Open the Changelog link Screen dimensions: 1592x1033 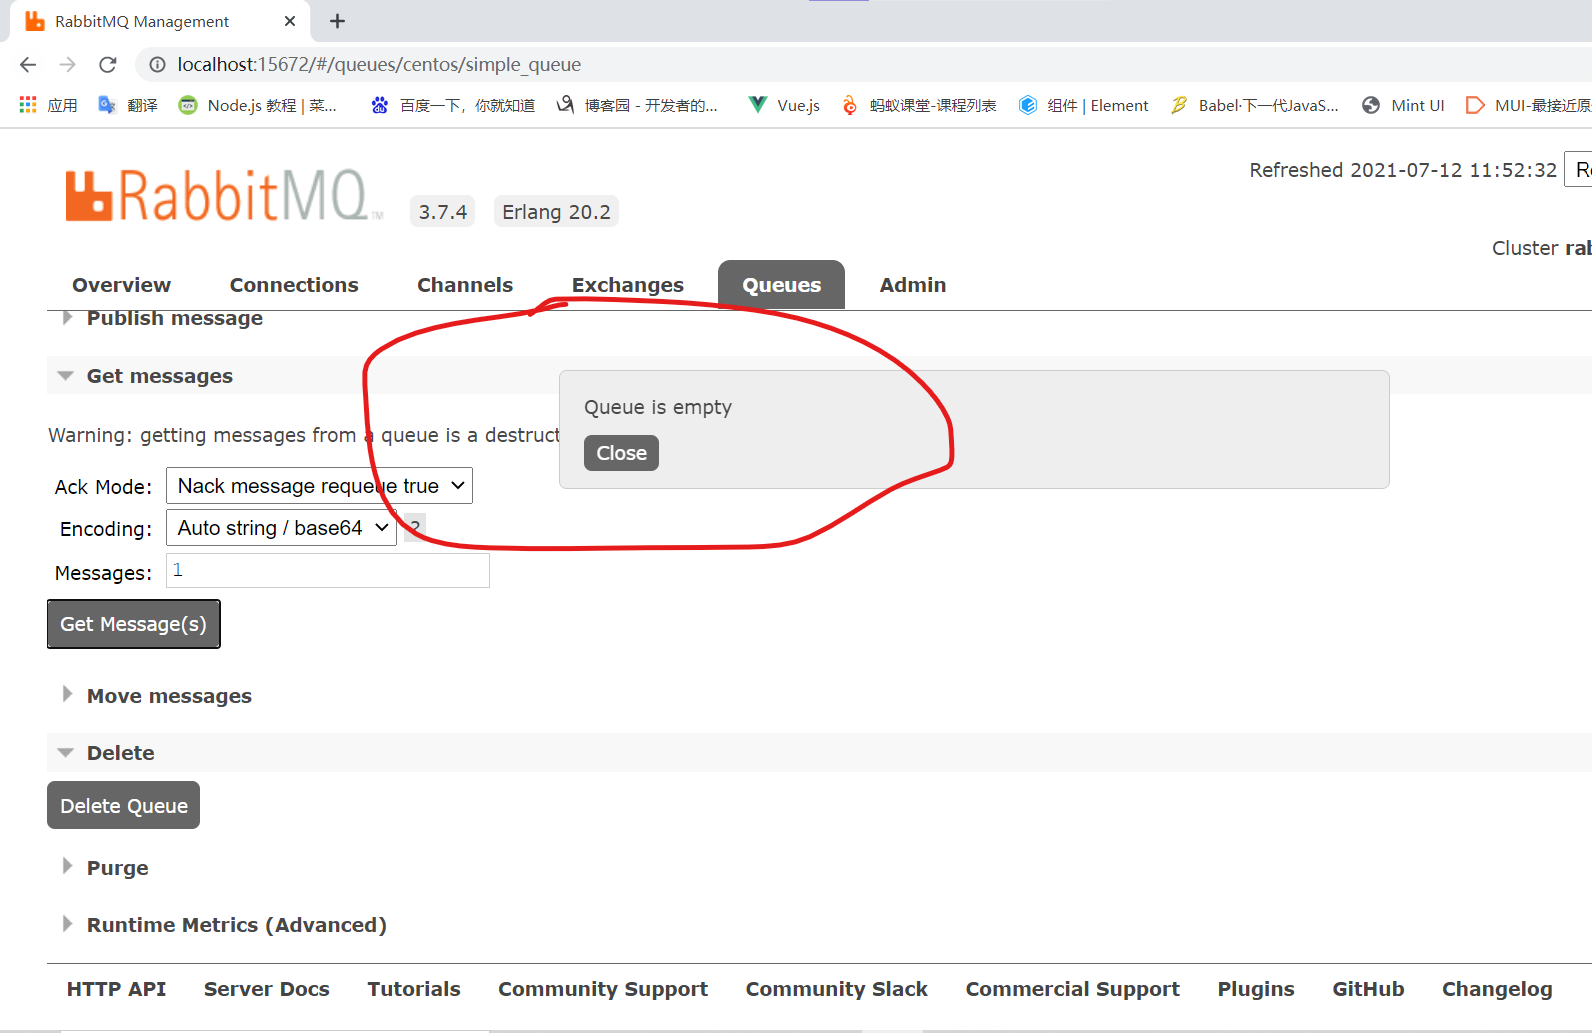(1497, 989)
